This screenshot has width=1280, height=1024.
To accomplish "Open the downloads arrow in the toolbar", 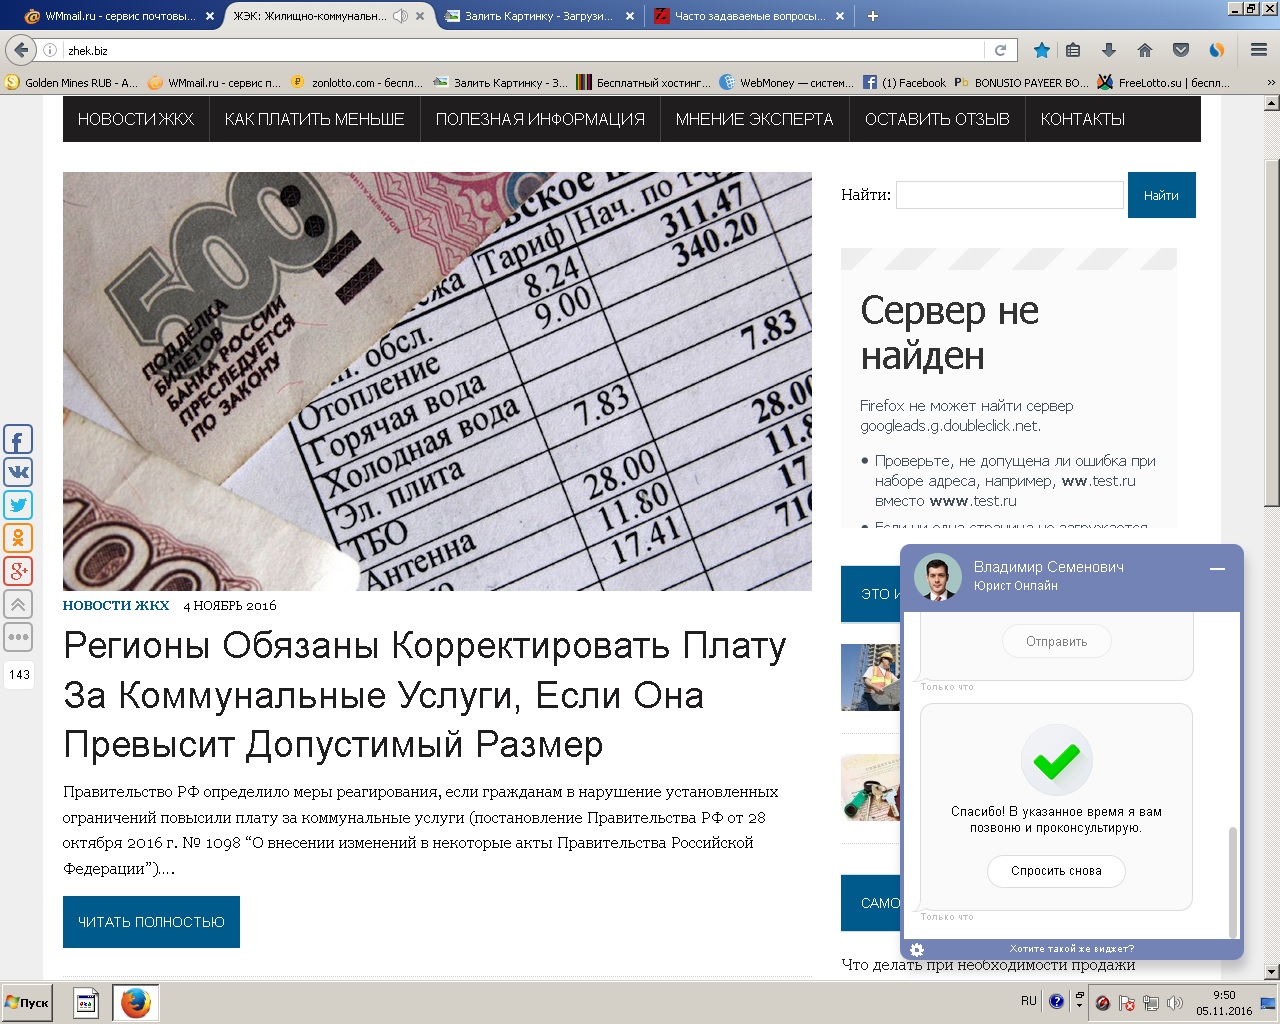I will coord(1108,50).
